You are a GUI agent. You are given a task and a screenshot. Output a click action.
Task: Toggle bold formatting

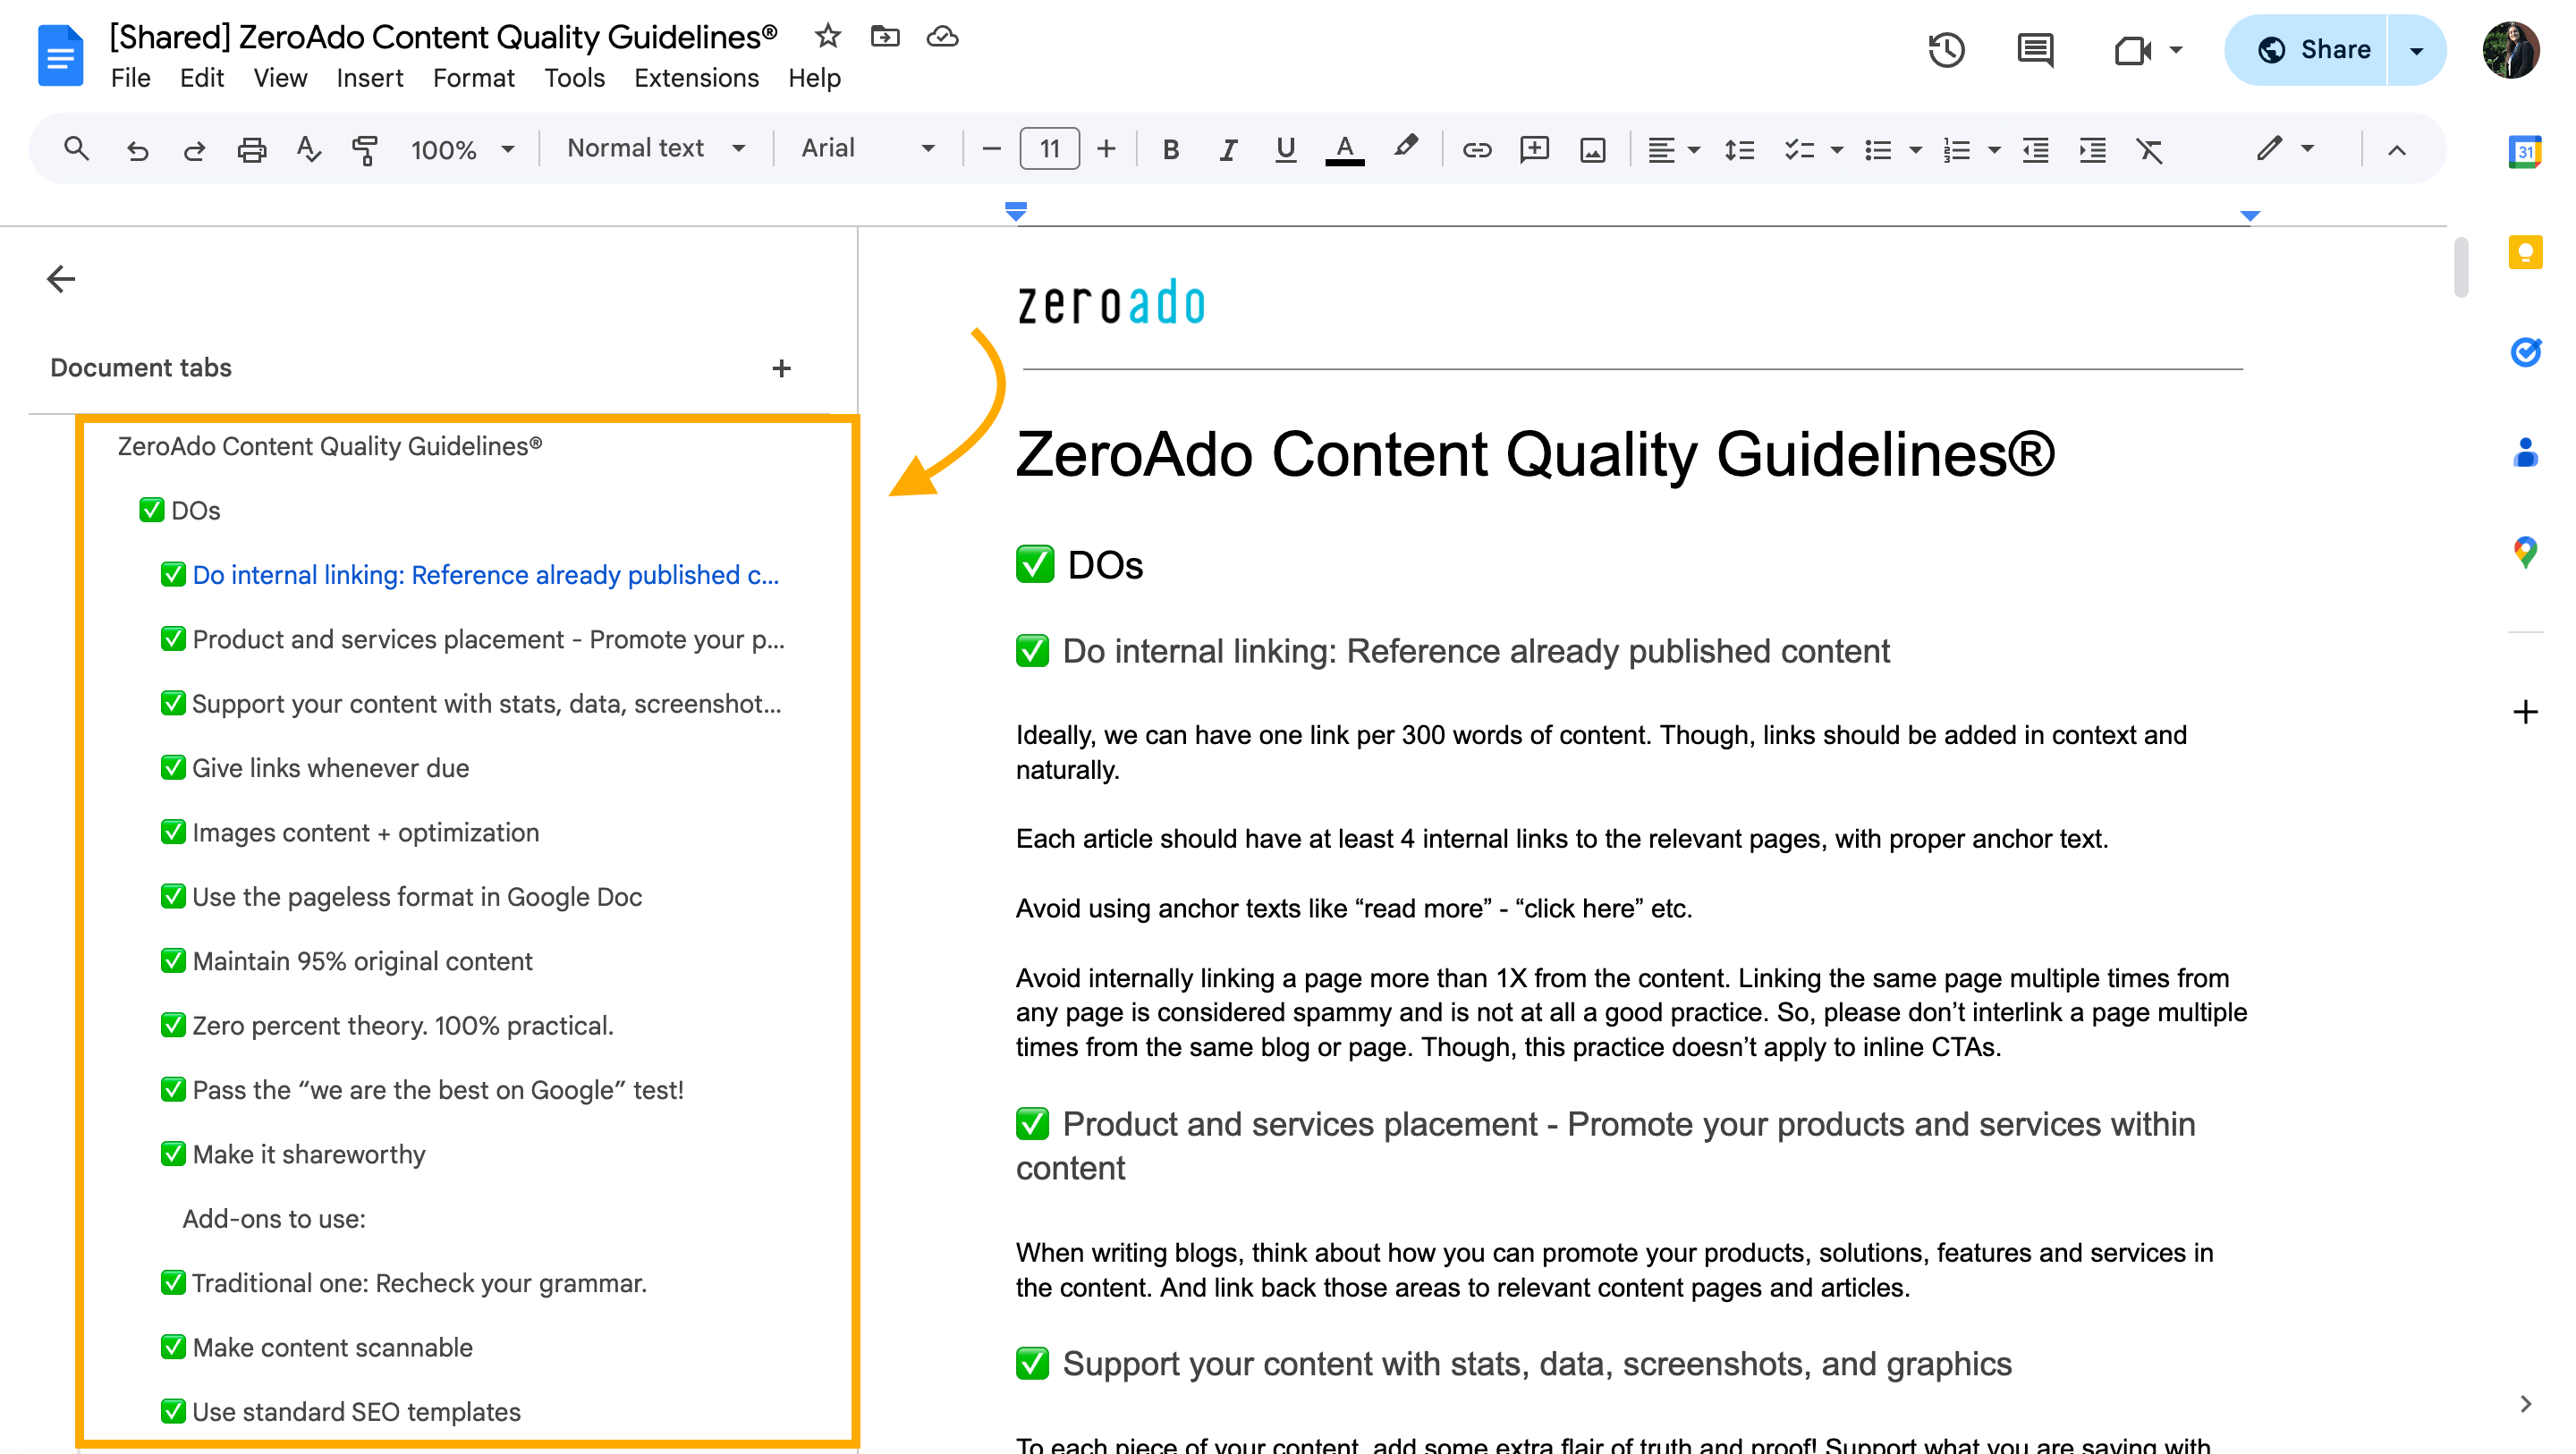[1170, 149]
